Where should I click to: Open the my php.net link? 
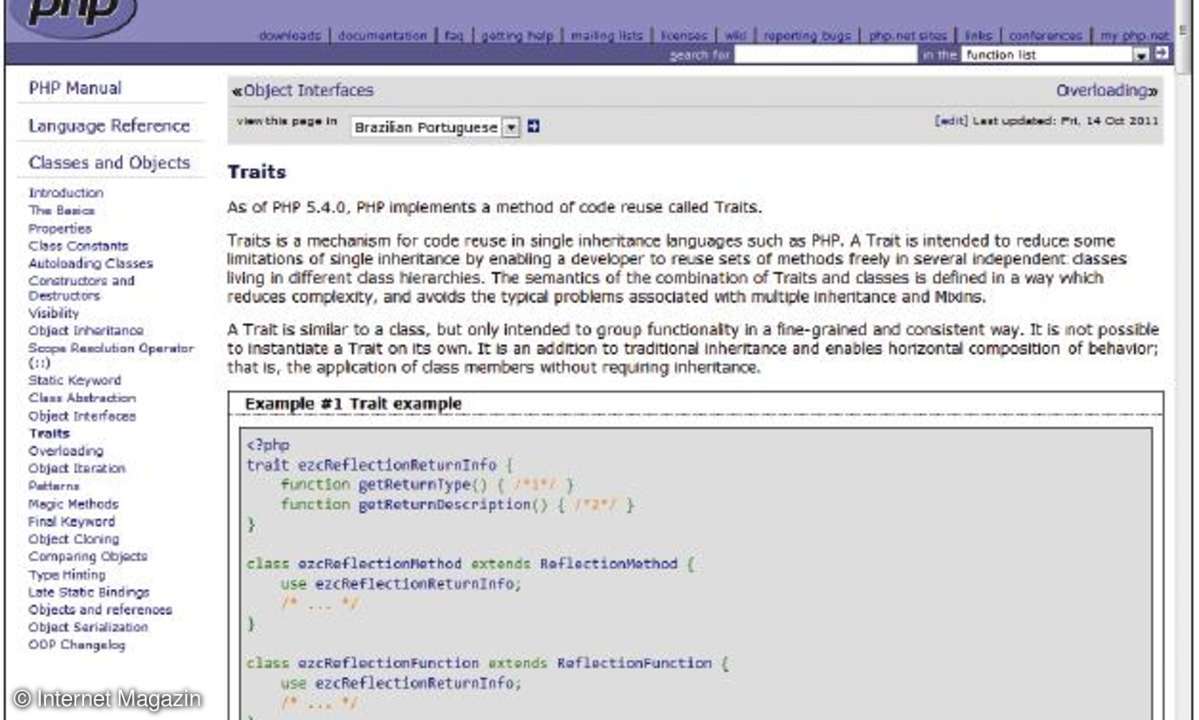(1135, 35)
